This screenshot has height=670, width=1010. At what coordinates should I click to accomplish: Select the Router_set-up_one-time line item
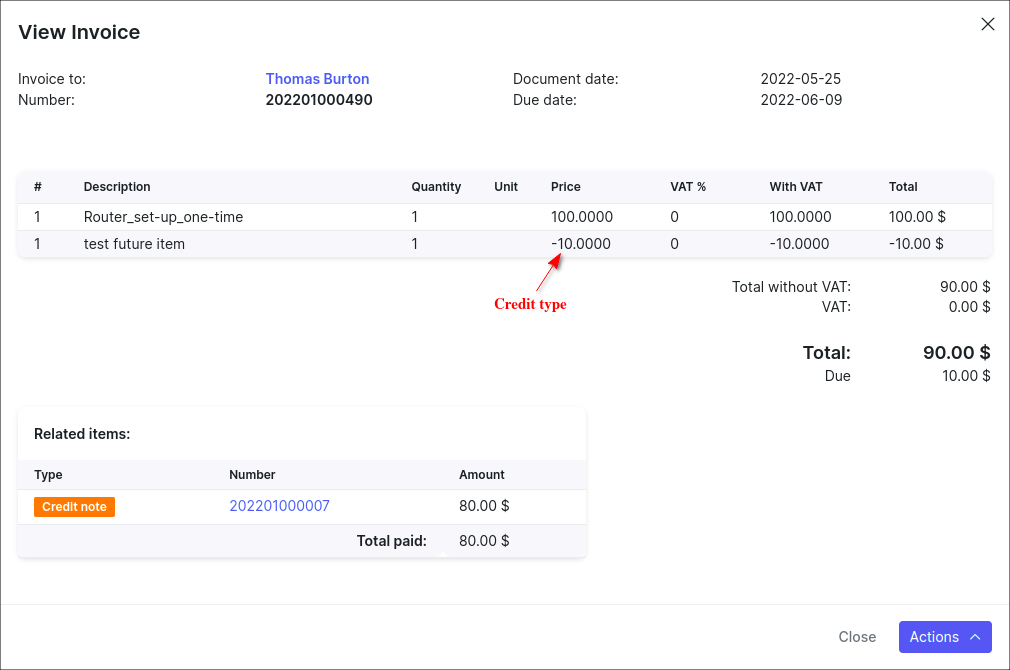(163, 217)
